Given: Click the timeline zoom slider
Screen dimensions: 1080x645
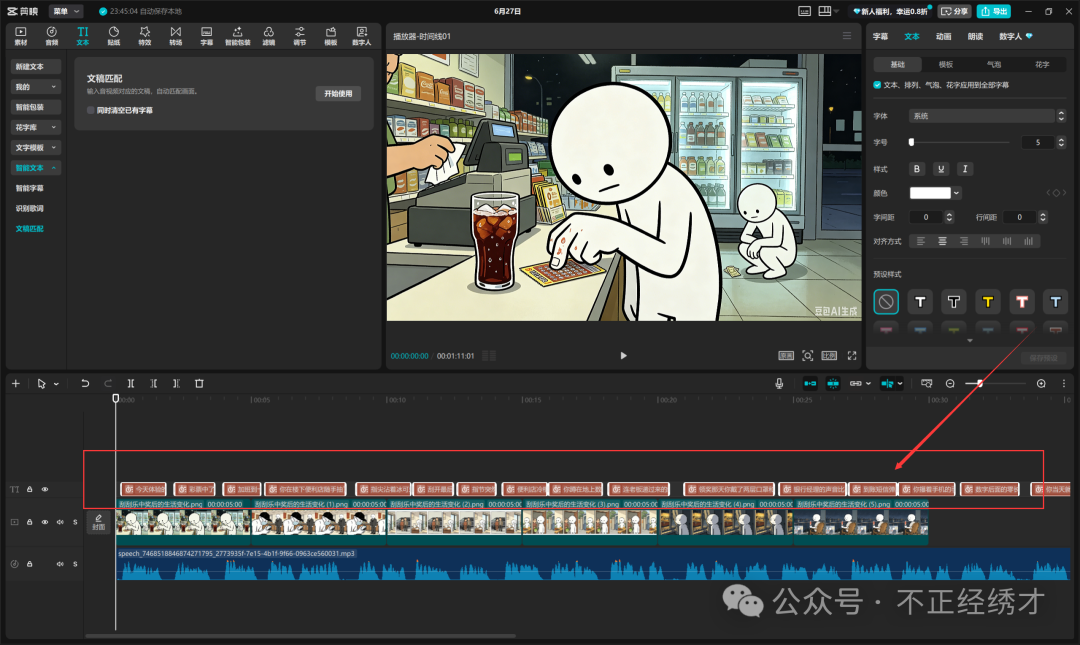Looking at the screenshot, I should point(996,383).
